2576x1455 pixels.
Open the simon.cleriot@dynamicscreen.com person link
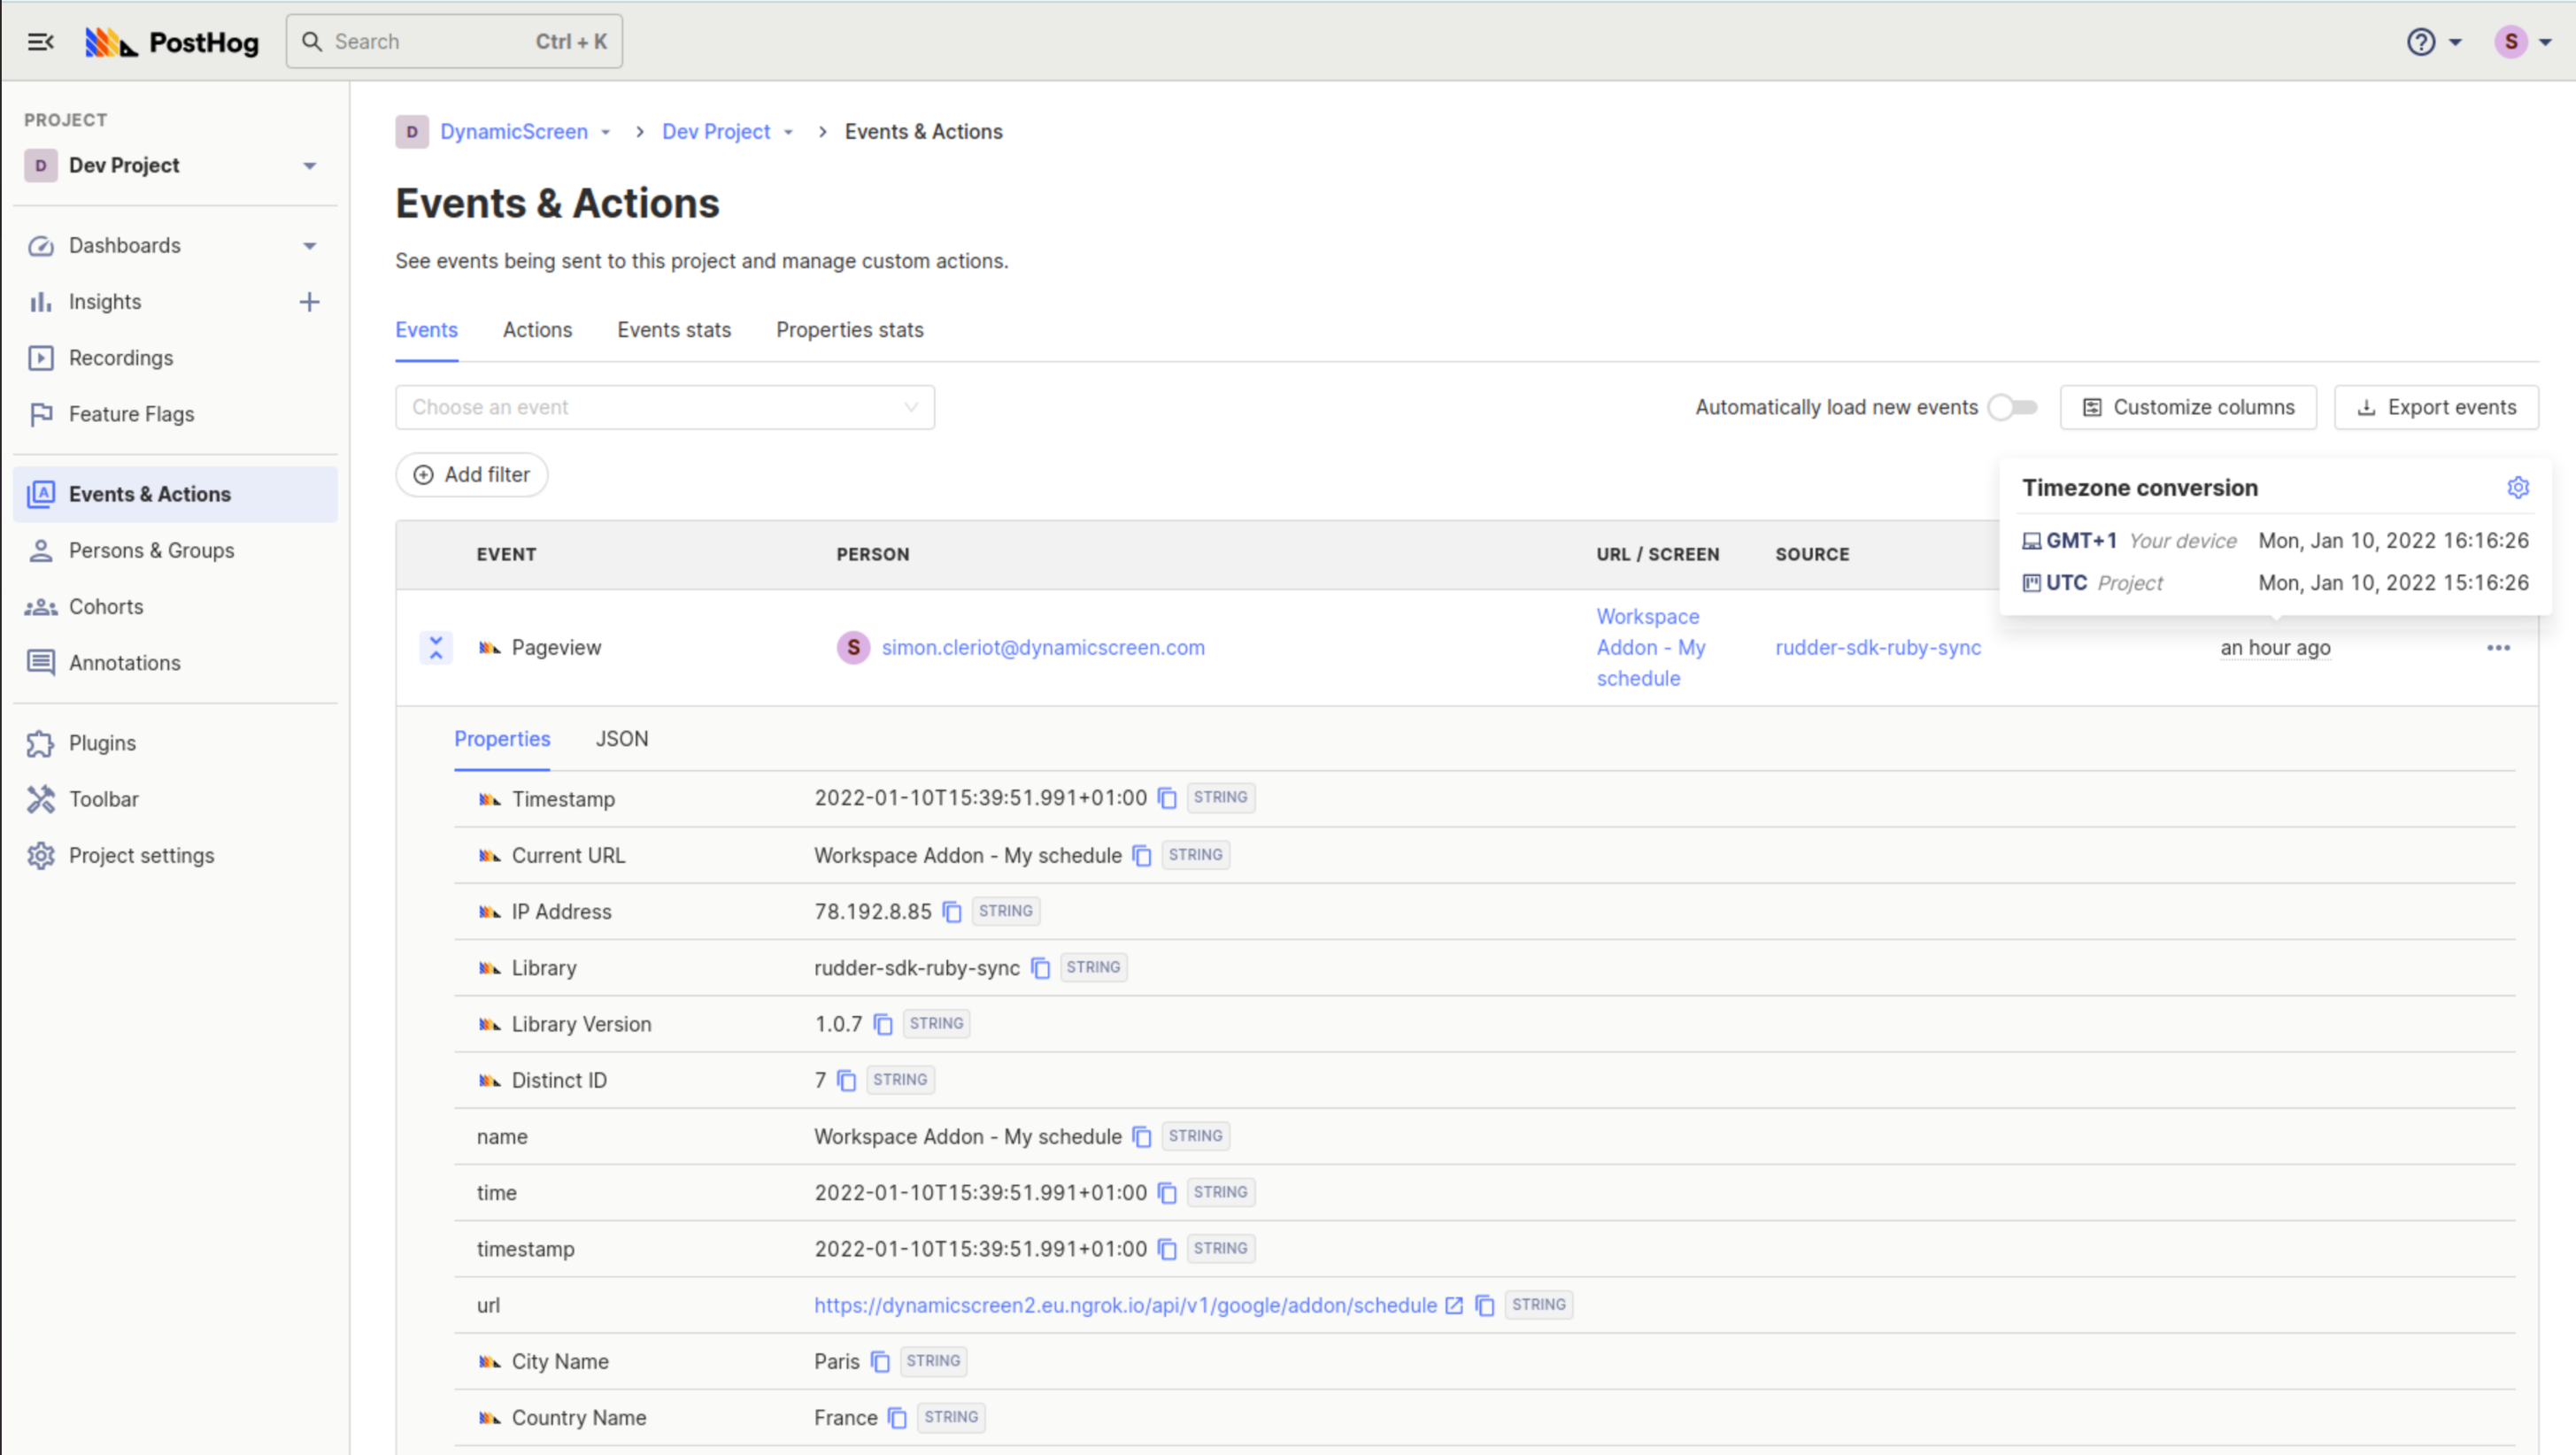1042,648
